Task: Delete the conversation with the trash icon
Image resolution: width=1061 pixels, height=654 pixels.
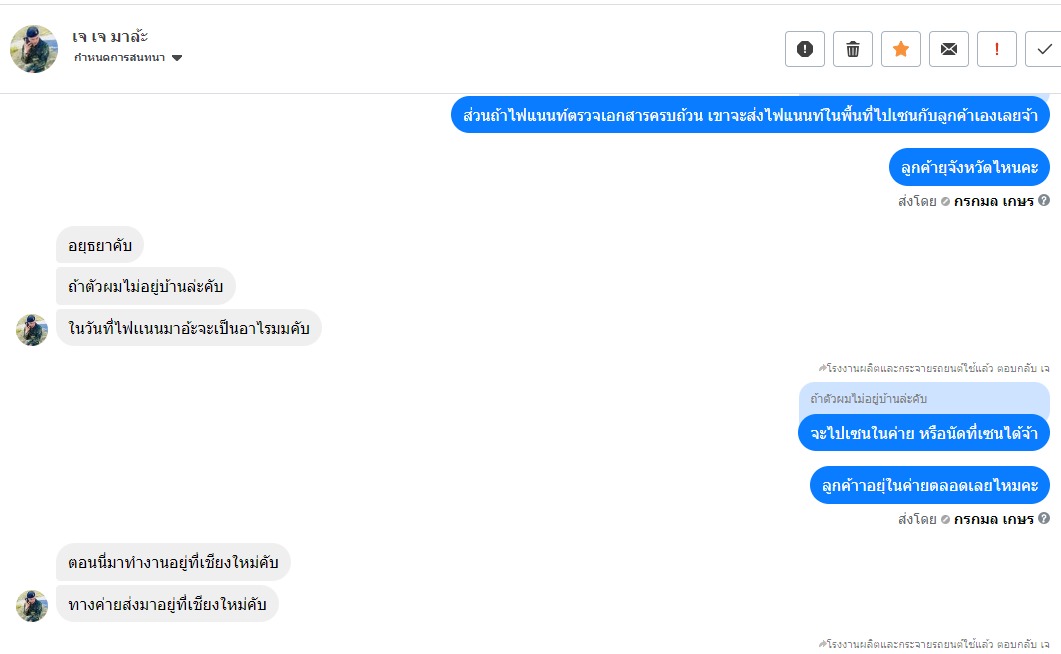Action: 853,49
